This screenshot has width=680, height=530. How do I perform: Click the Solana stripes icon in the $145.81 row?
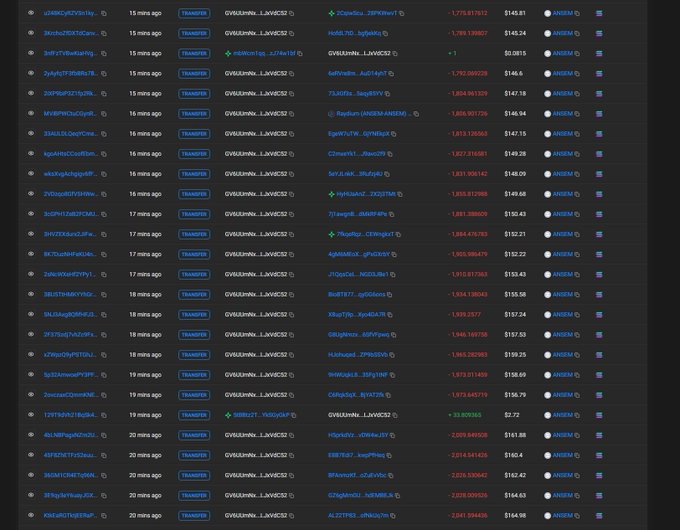[599, 13]
